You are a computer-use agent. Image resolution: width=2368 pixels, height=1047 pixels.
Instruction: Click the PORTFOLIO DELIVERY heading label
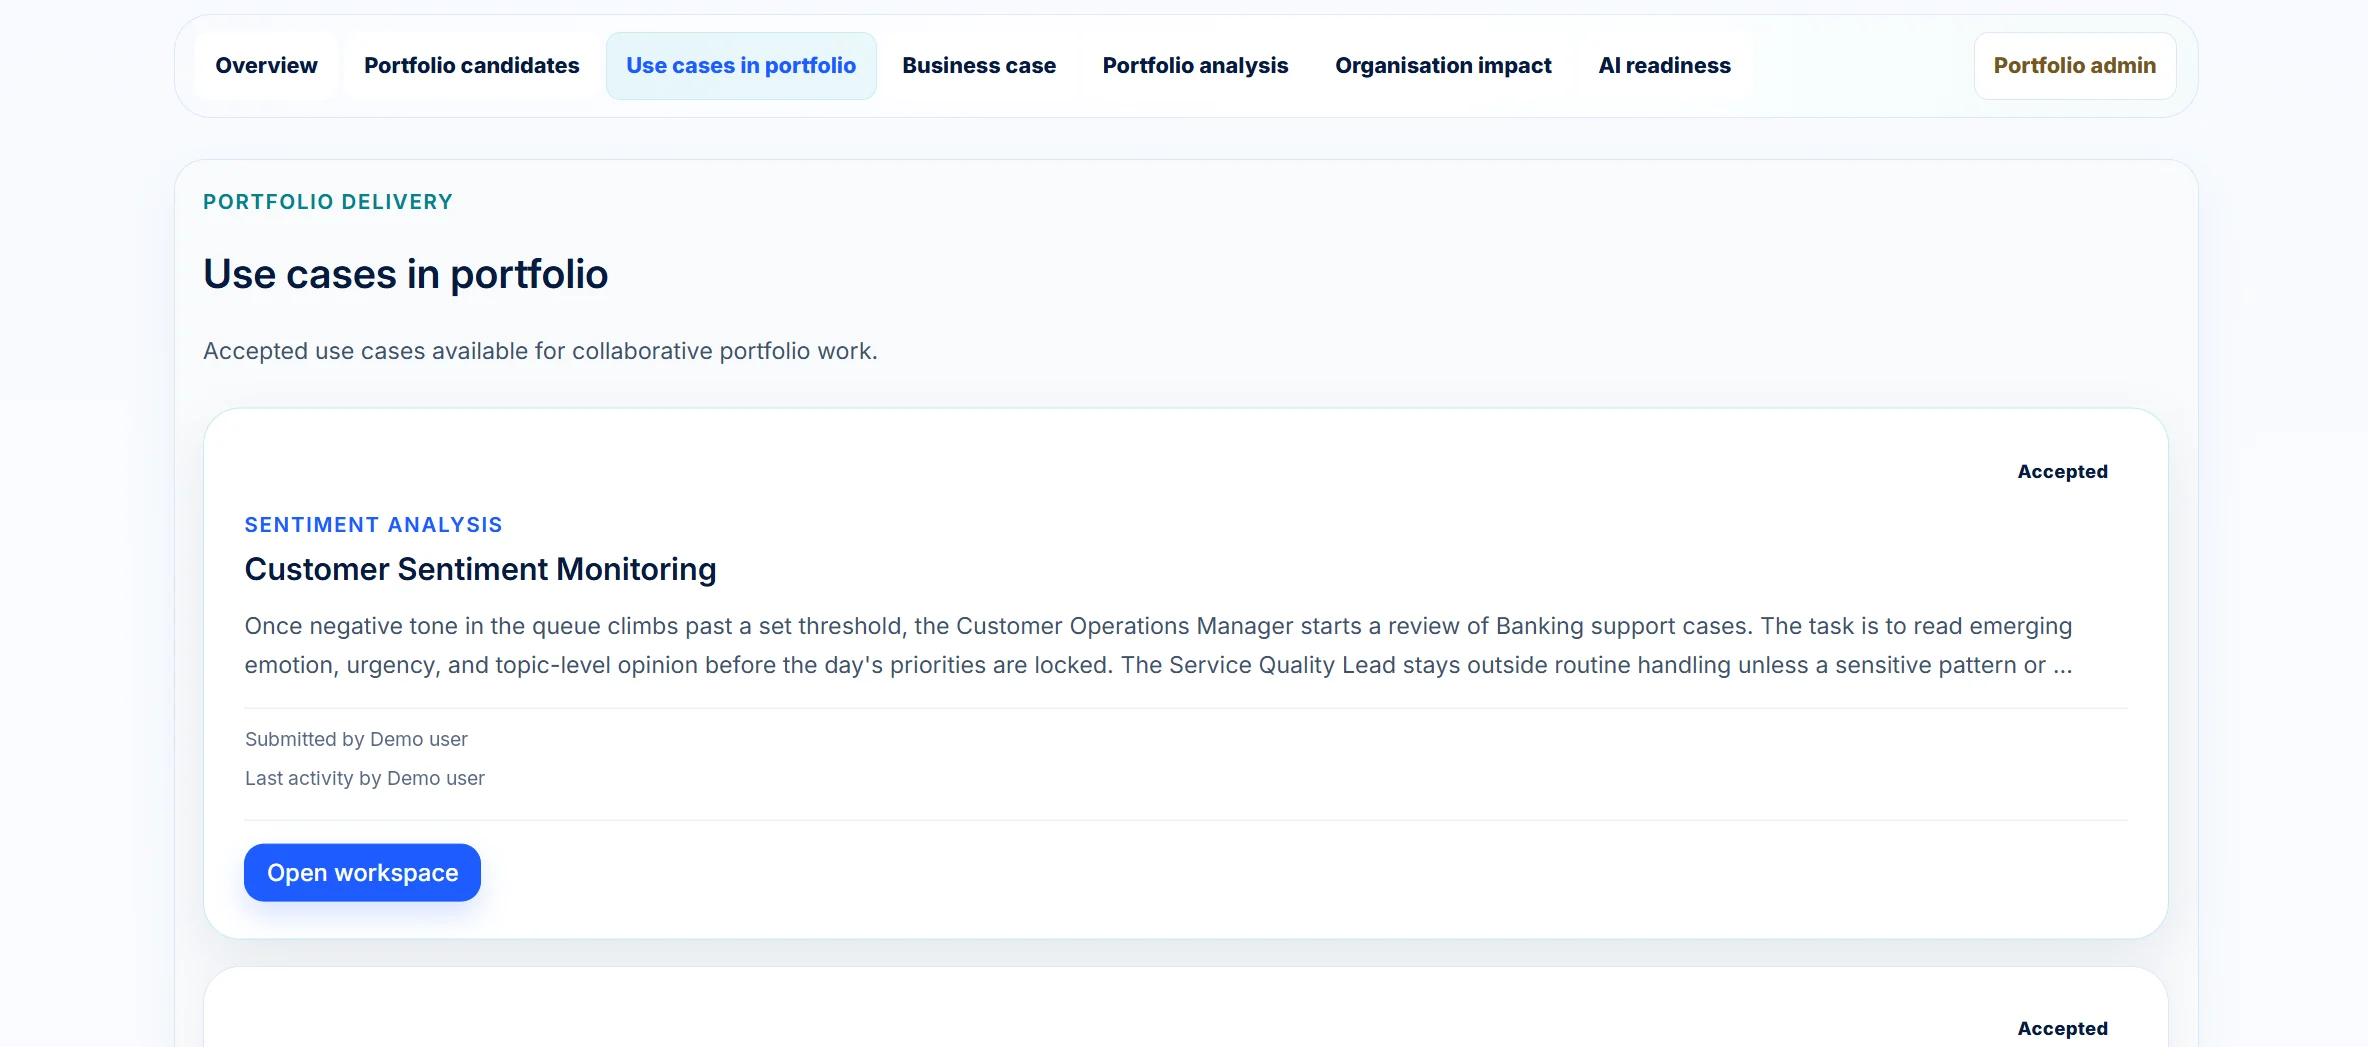pyautogui.click(x=328, y=202)
